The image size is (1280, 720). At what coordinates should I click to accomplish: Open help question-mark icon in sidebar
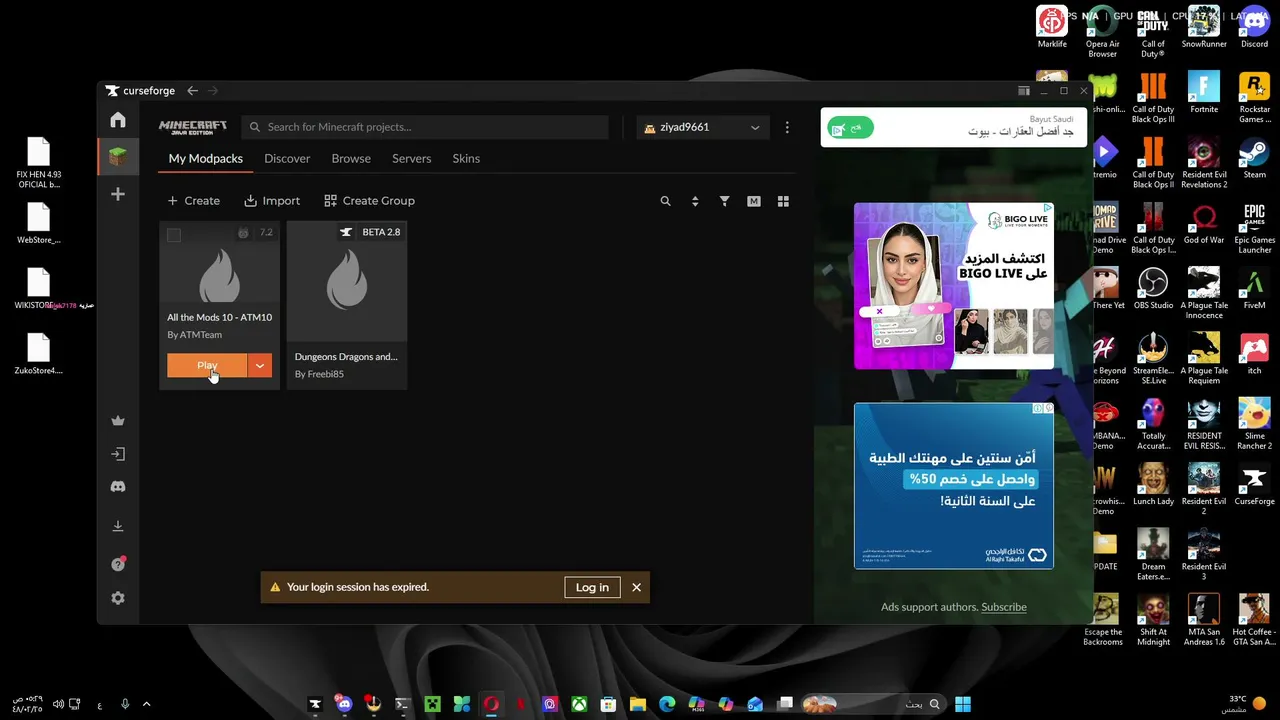pos(118,564)
